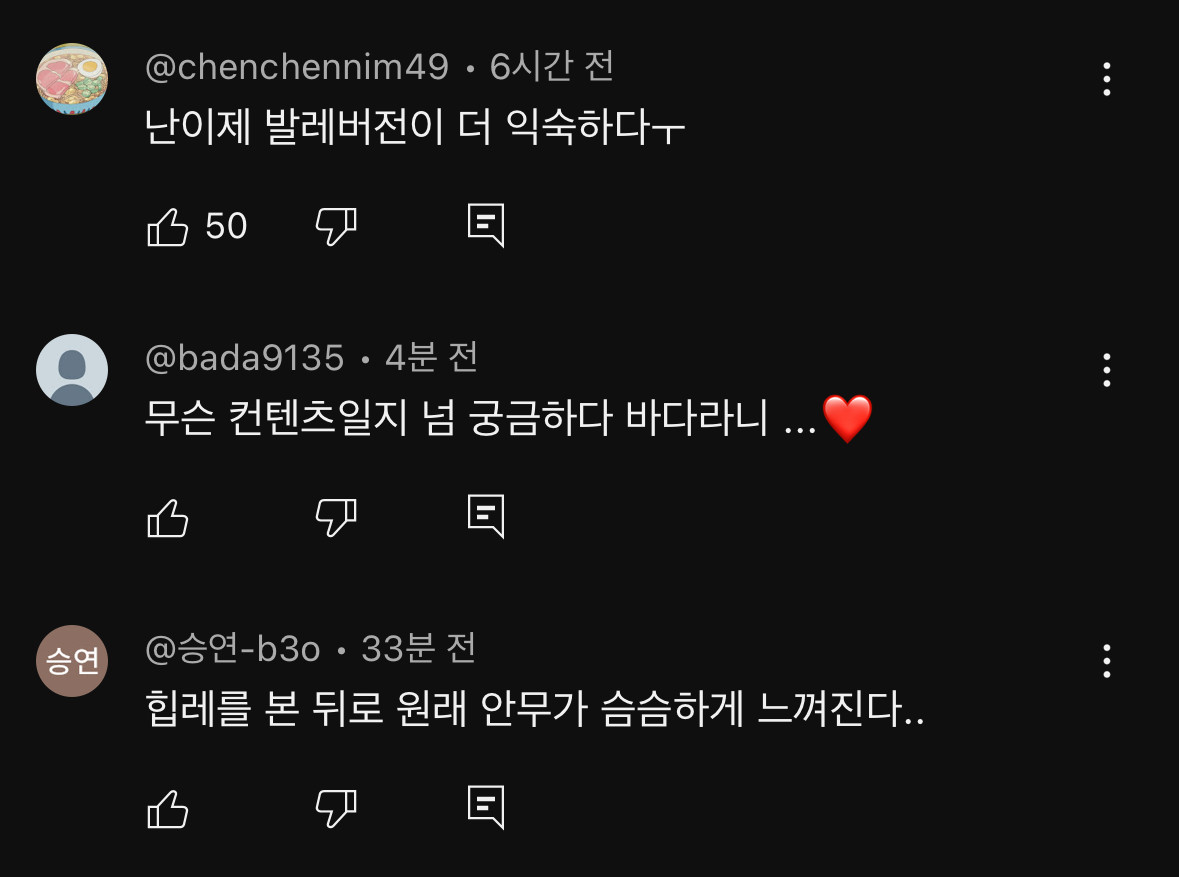Screen dimensions: 1179x877
Task: Like the comment by @chenchennim49
Action: 168,227
